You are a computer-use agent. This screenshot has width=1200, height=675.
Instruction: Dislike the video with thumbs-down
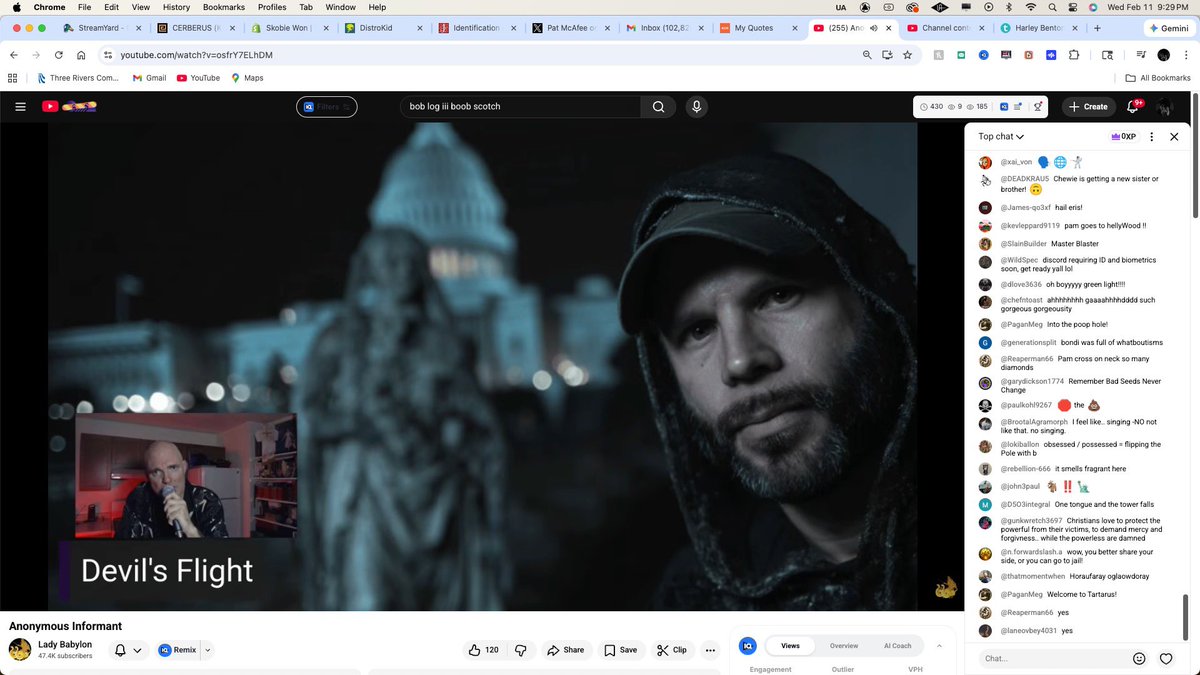coord(521,650)
